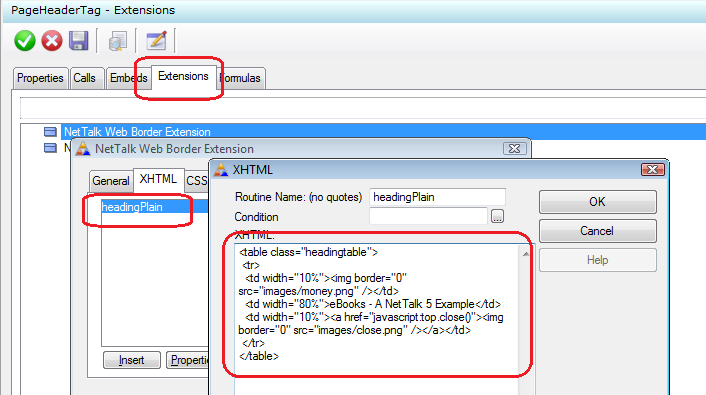Click the red X cancel icon
Image resolution: width=706 pixels, height=395 pixels.
click(x=52, y=41)
